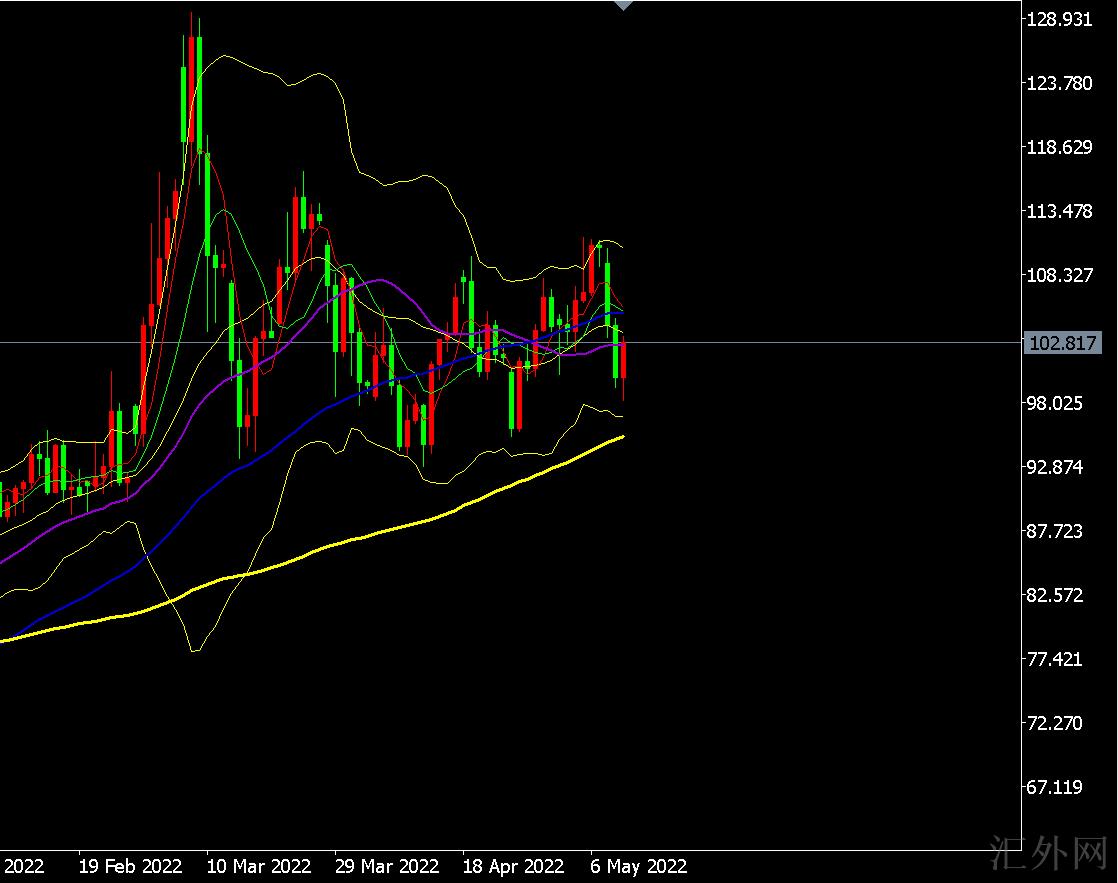This screenshot has width=1118, height=883.
Task: Select the most recent red candlestick
Action: (x=623, y=360)
